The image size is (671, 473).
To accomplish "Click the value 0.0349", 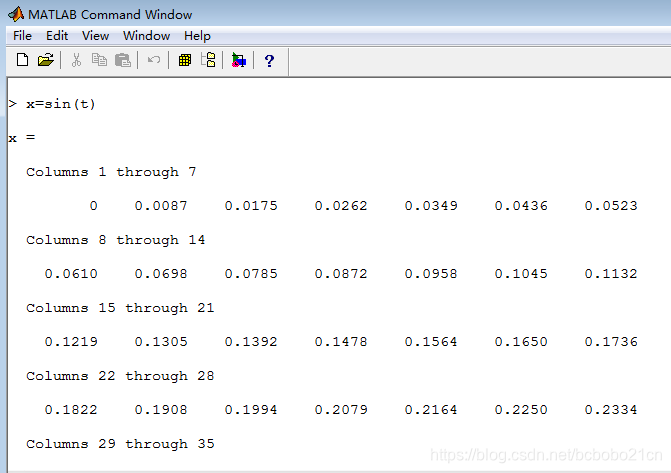I will pos(431,206).
